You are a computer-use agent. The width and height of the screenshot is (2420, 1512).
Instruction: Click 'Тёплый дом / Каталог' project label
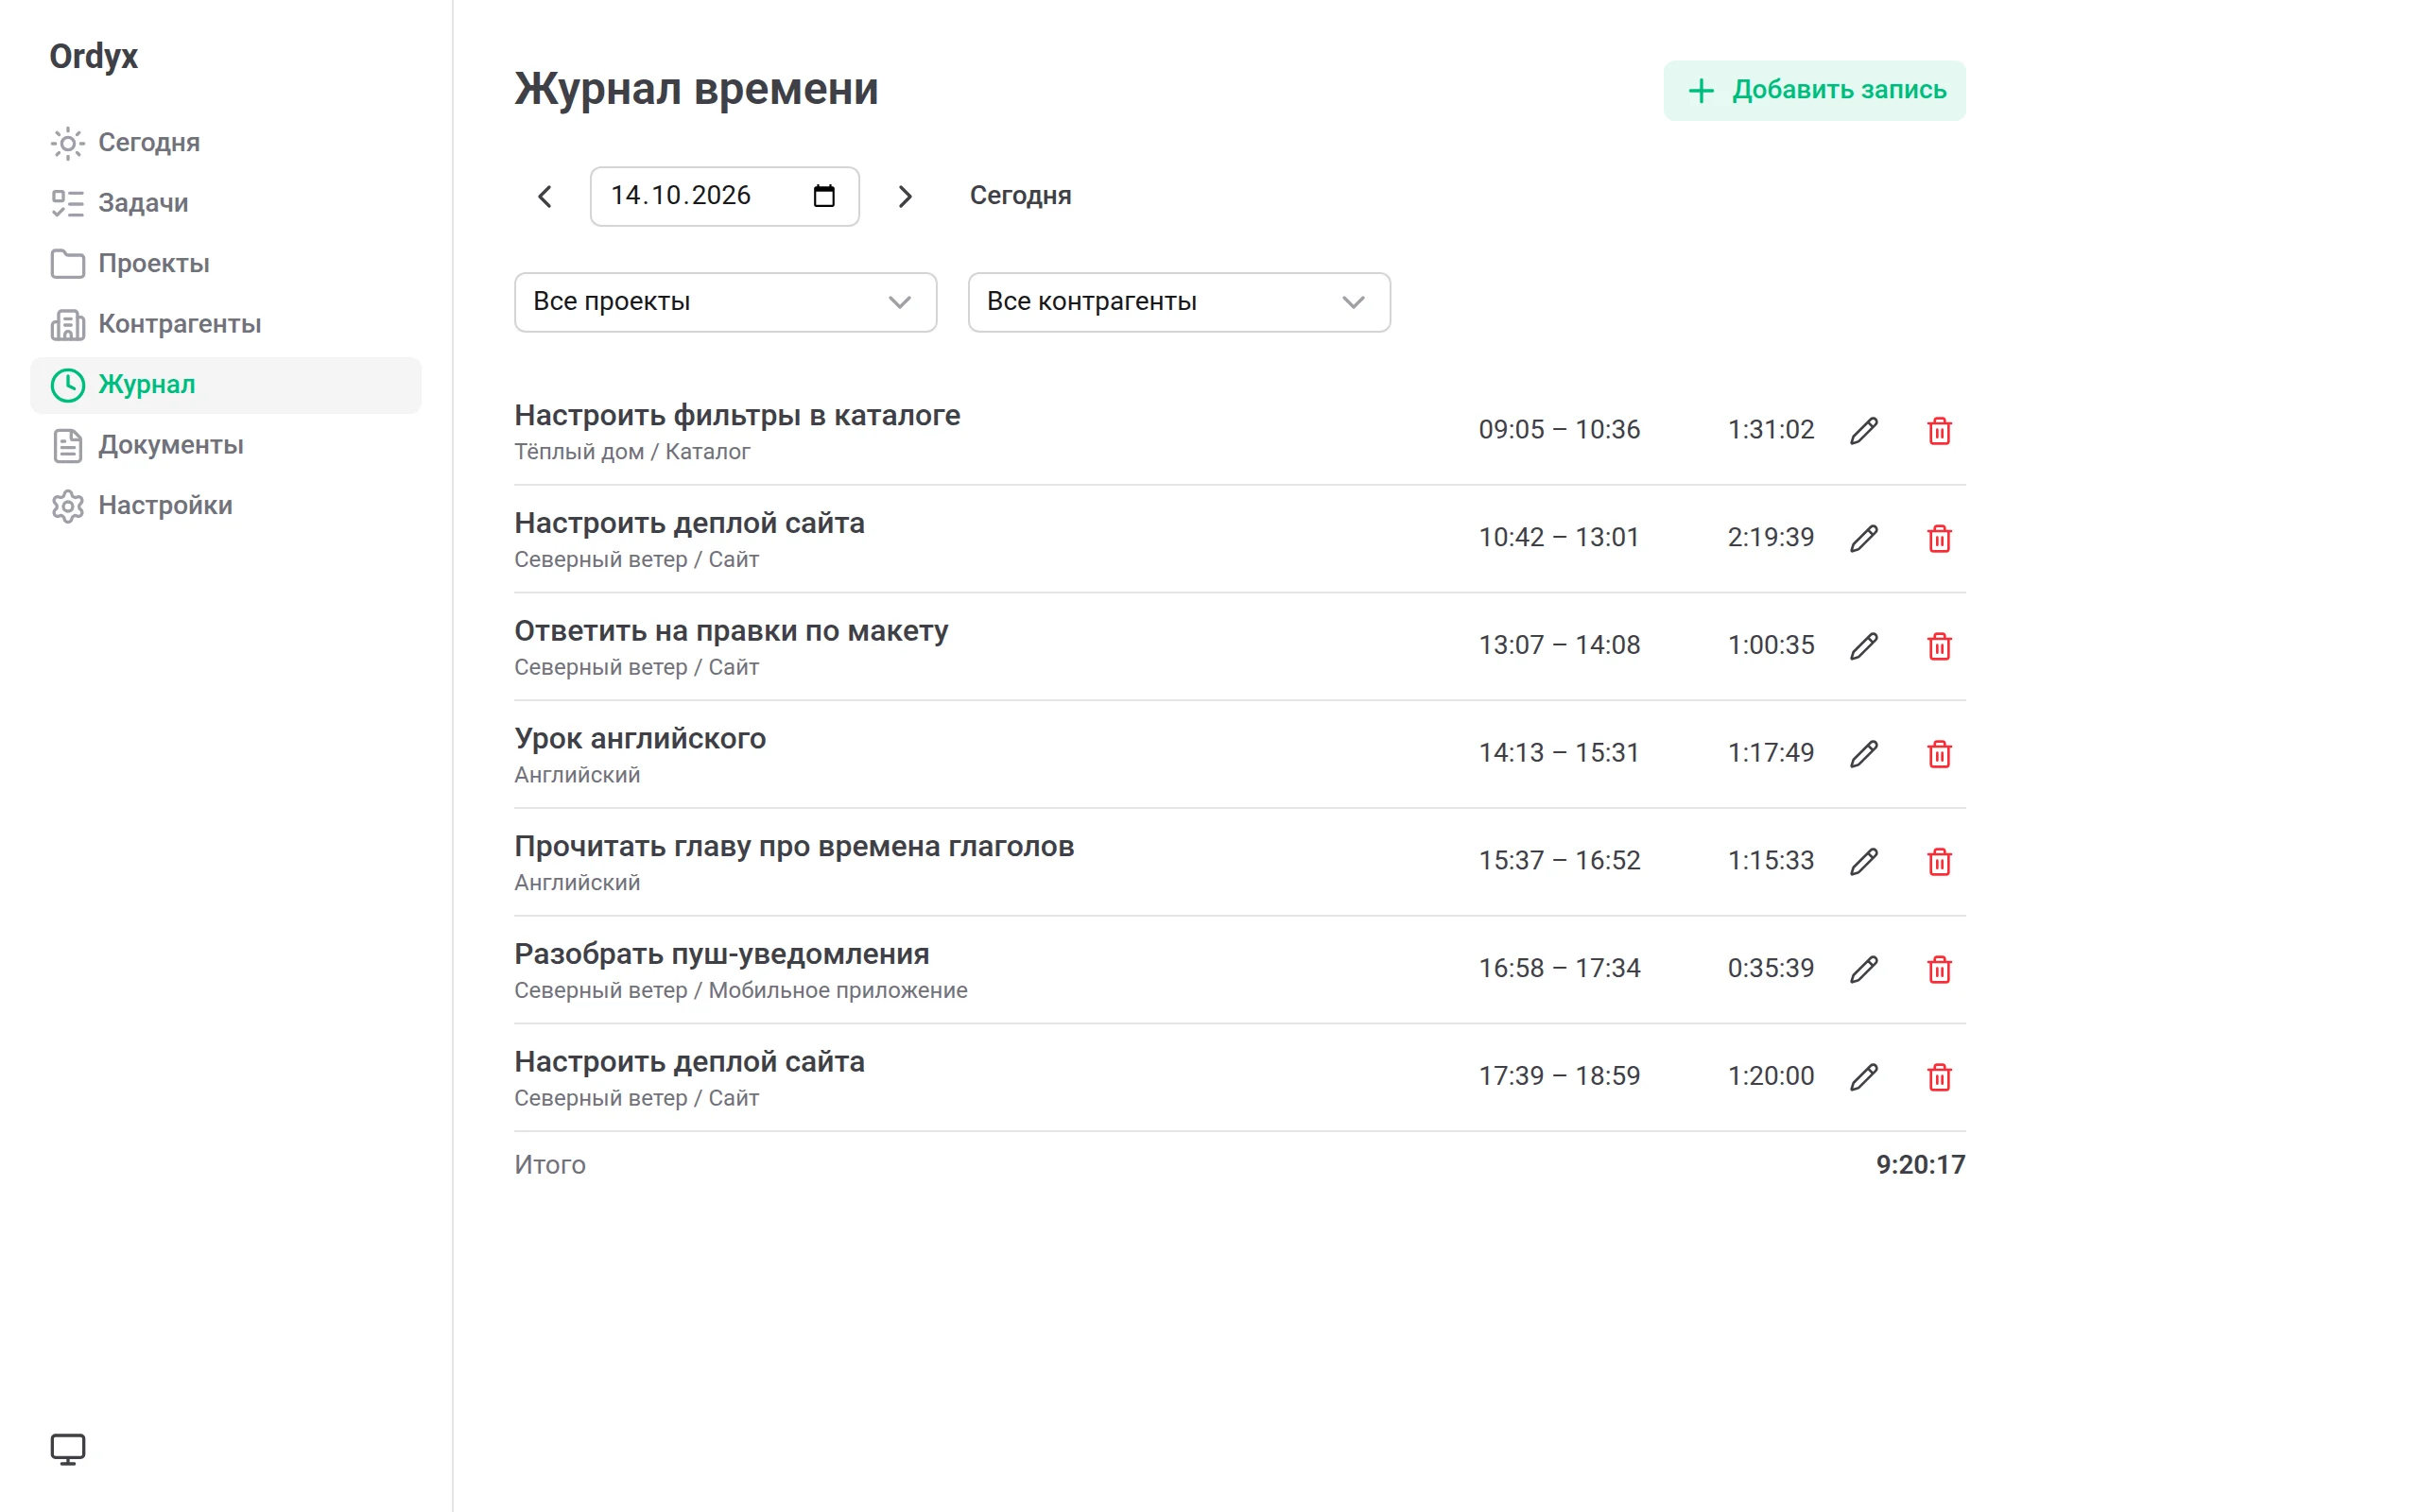[632, 452]
